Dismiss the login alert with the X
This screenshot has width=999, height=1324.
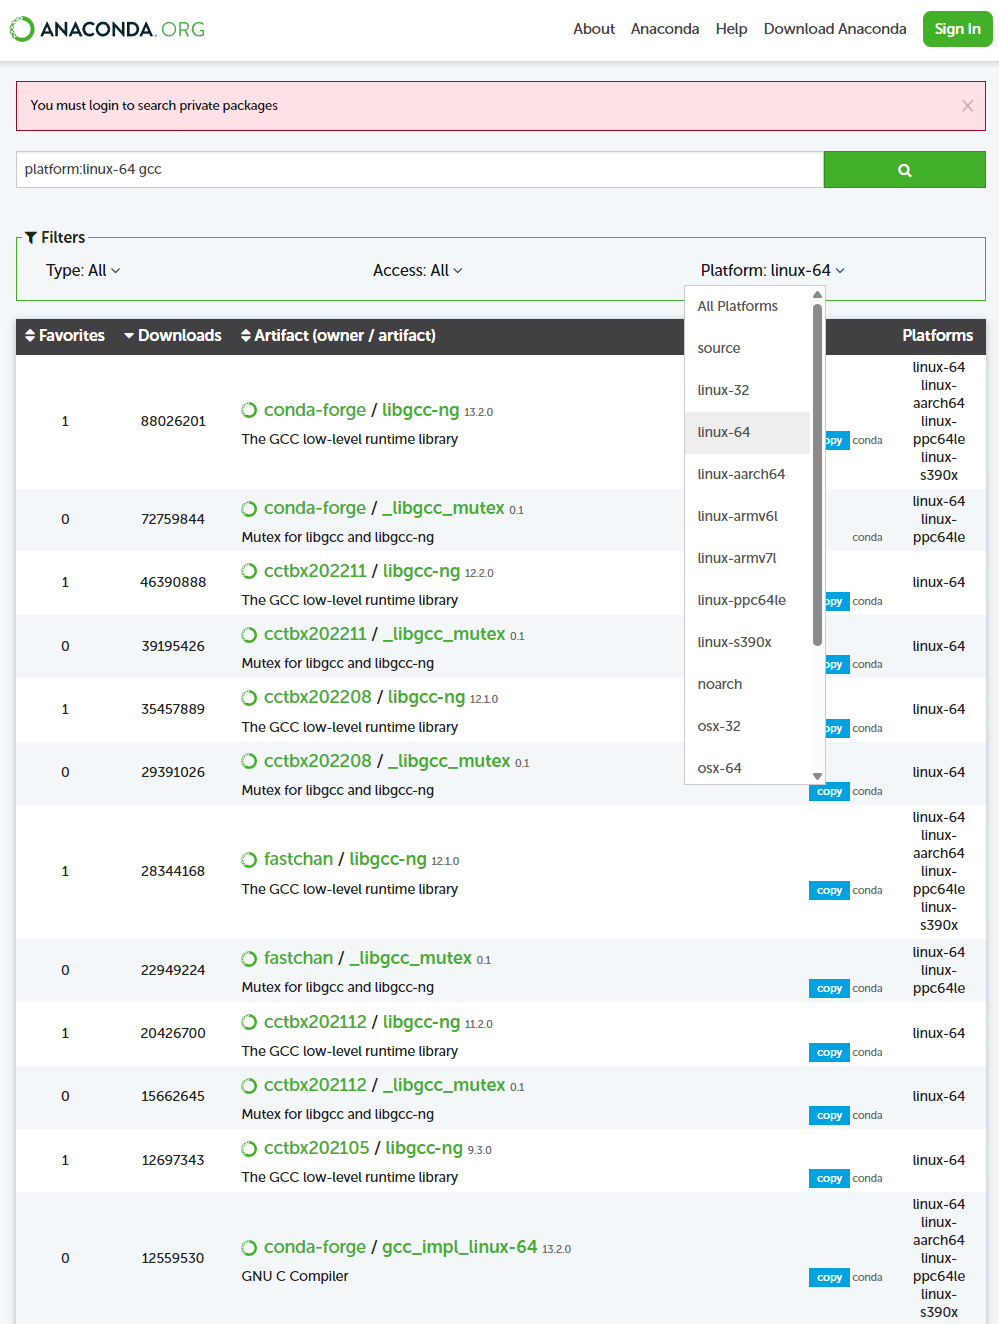point(967,106)
